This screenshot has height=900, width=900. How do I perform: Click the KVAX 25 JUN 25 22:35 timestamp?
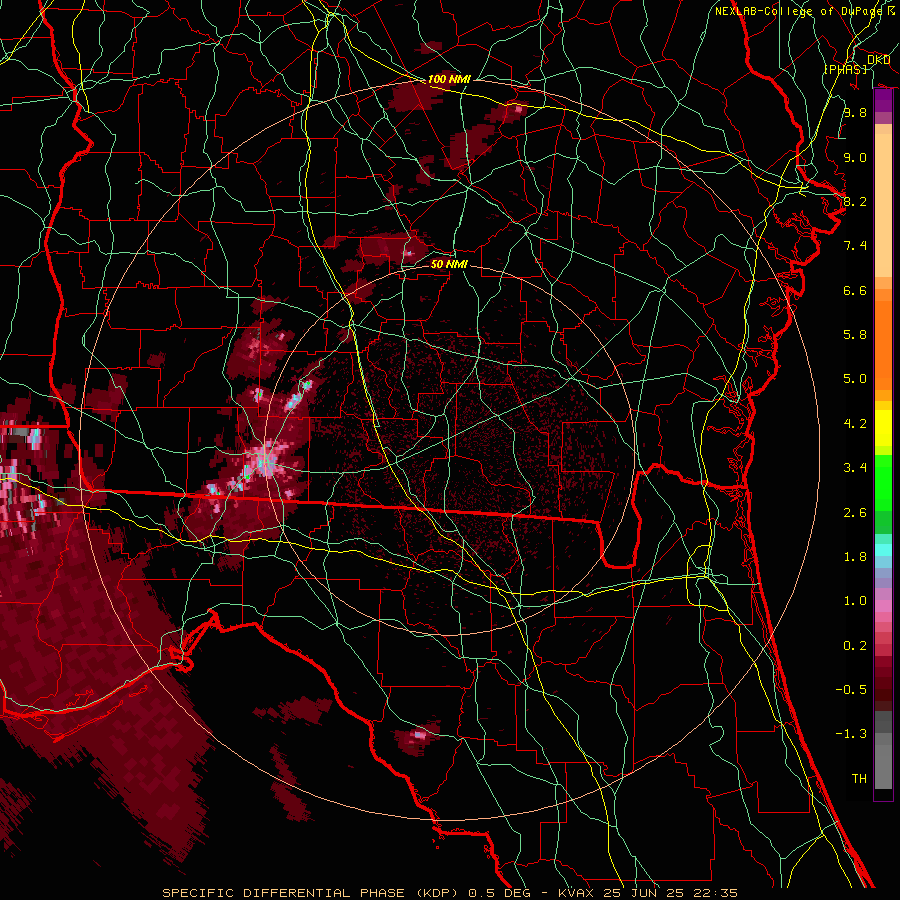[648, 893]
